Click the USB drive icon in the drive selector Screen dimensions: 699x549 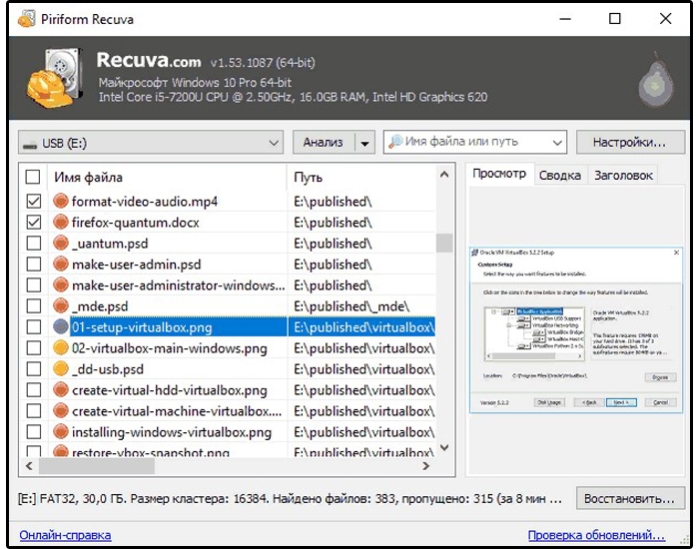[x=30, y=144]
